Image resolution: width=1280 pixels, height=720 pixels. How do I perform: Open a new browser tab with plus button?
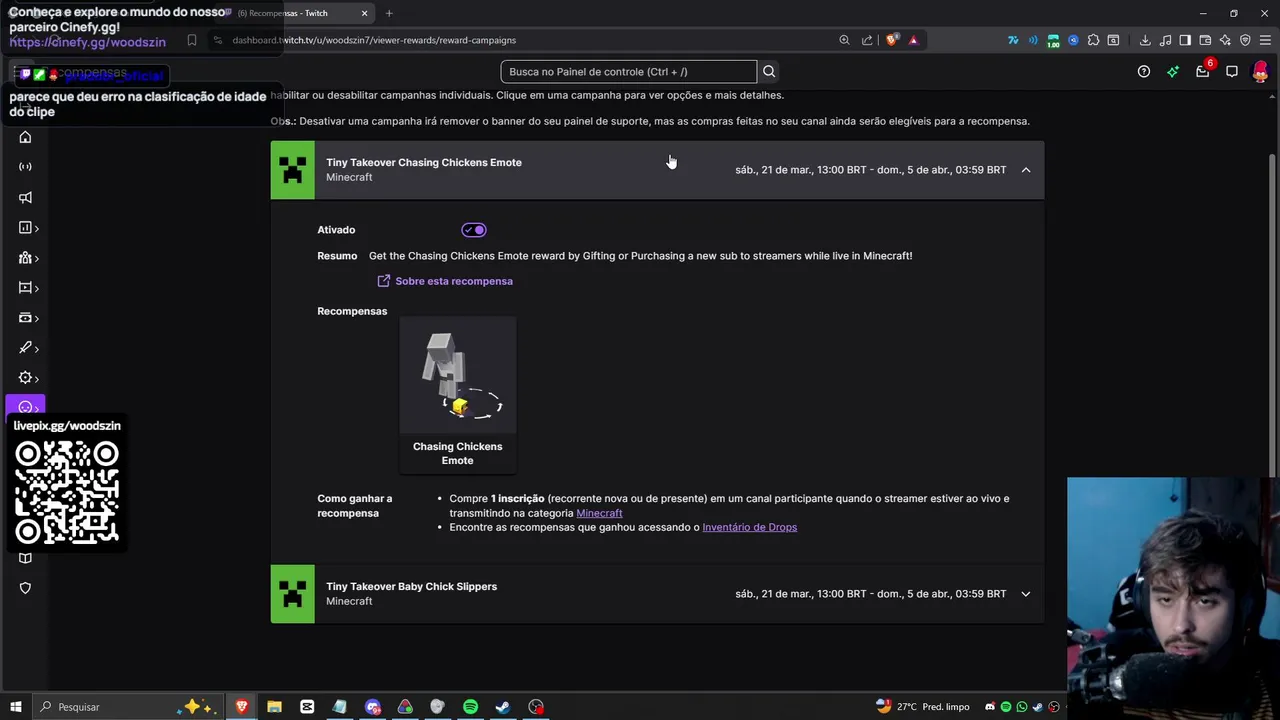click(x=389, y=13)
